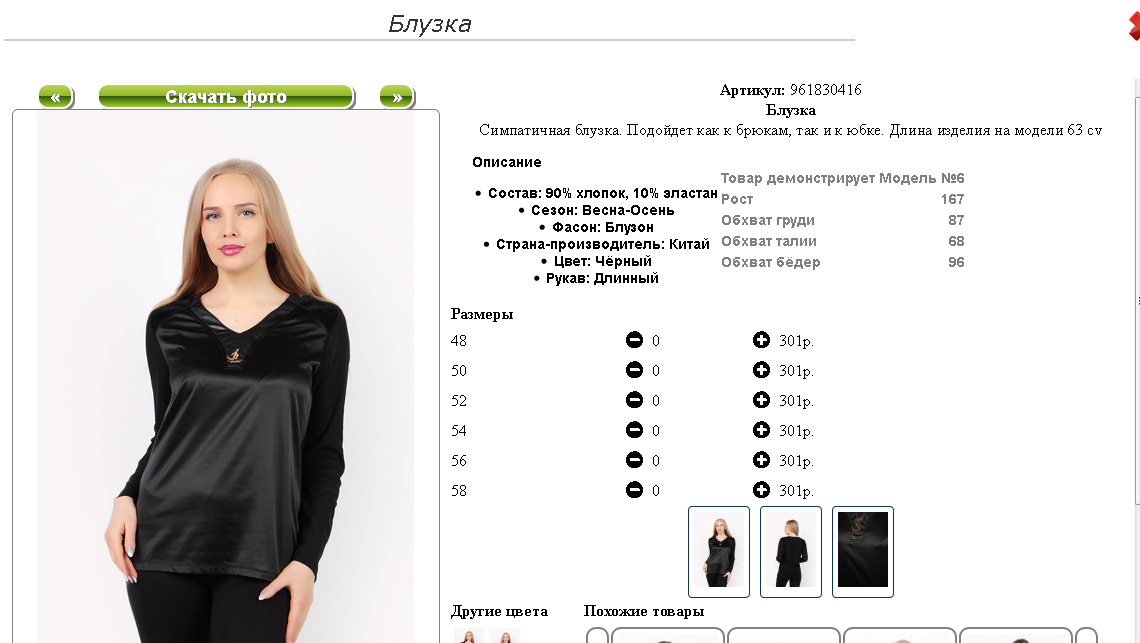Decrease quantity for size 54
The width and height of the screenshot is (1140, 643).
[x=634, y=430]
